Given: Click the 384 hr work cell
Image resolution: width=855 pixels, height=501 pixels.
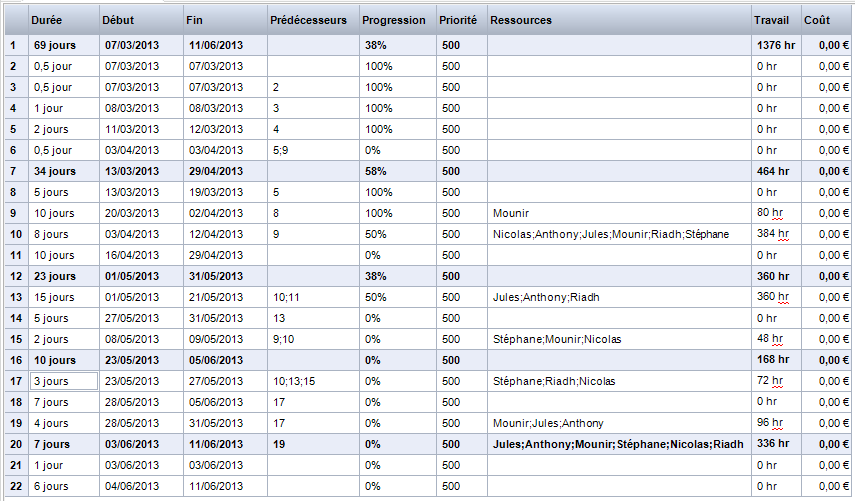Looking at the screenshot, I should point(775,234).
